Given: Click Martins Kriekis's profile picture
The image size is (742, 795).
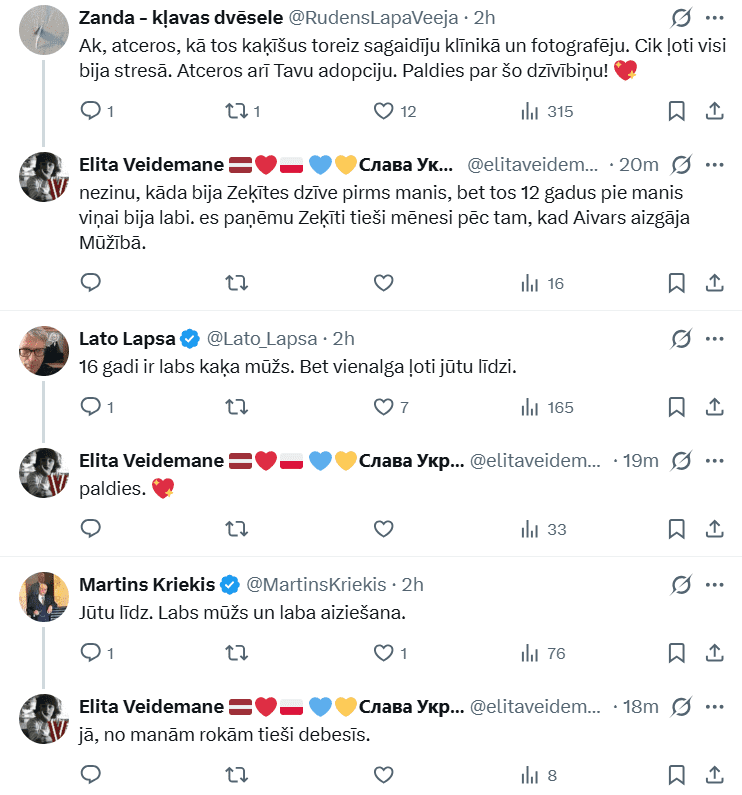Looking at the screenshot, I should click(44, 595).
